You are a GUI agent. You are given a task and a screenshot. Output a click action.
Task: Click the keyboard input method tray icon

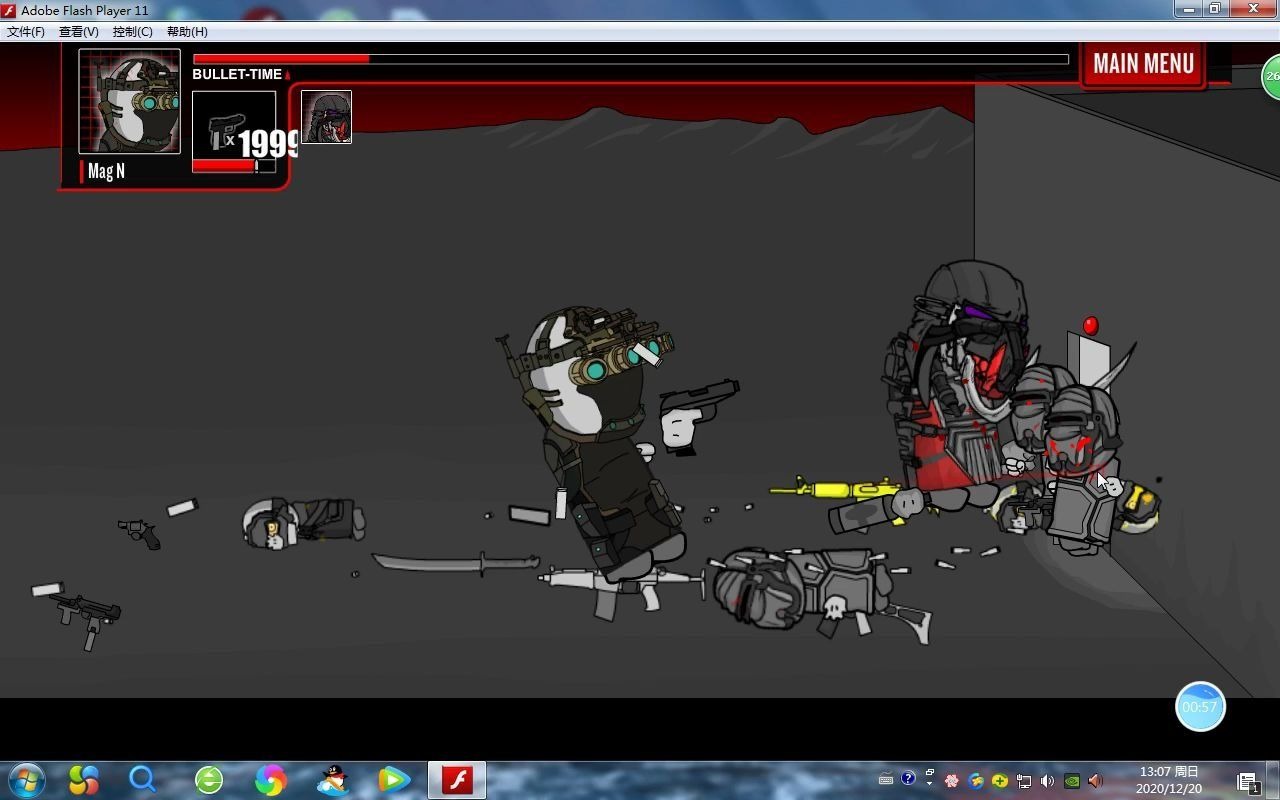click(886, 780)
